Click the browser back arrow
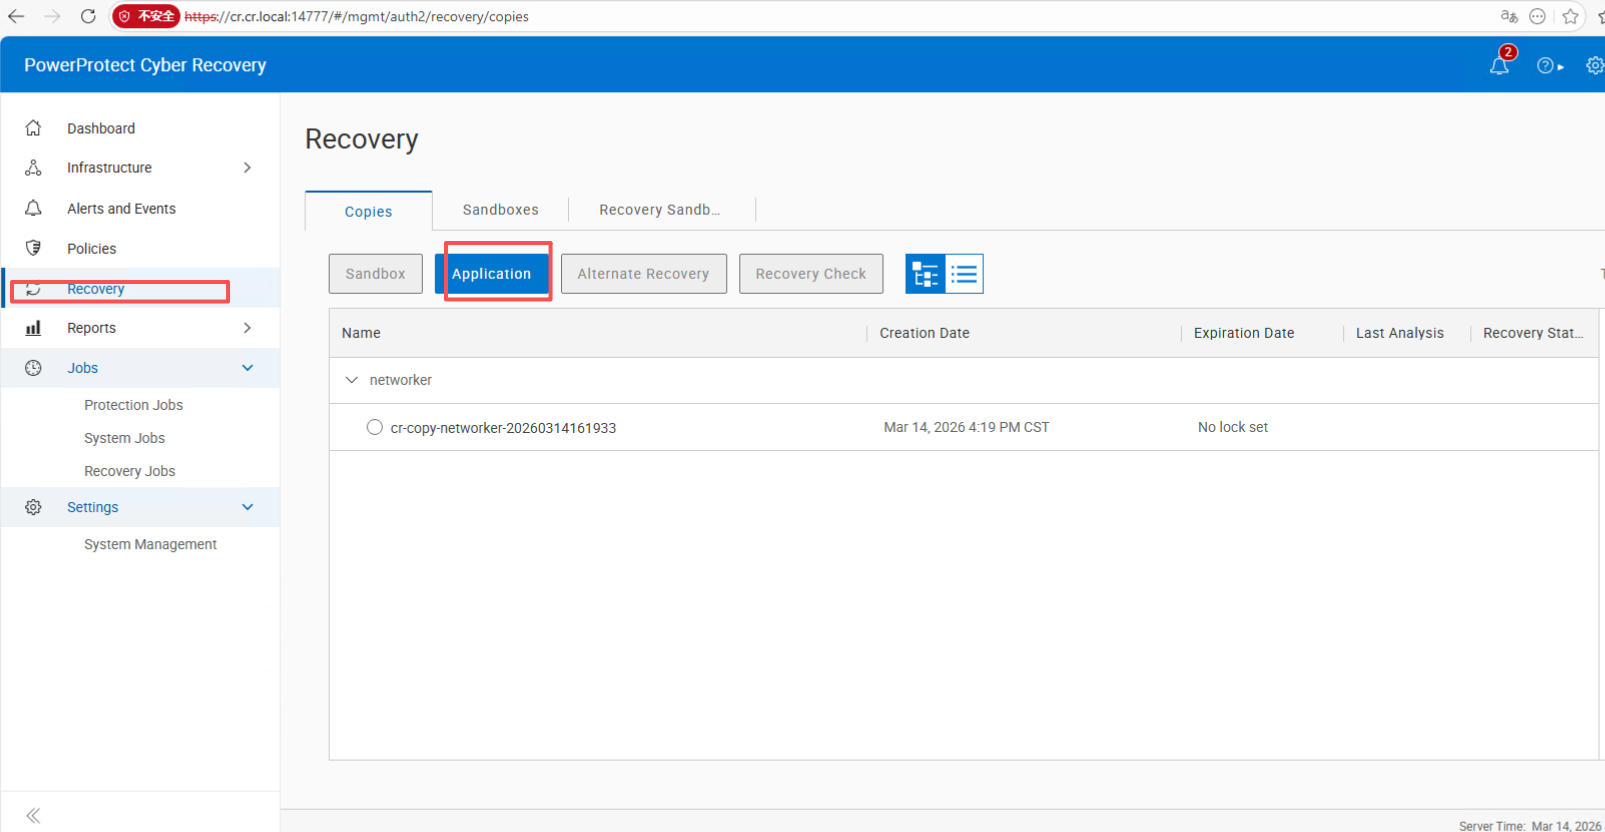 pos(16,16)
